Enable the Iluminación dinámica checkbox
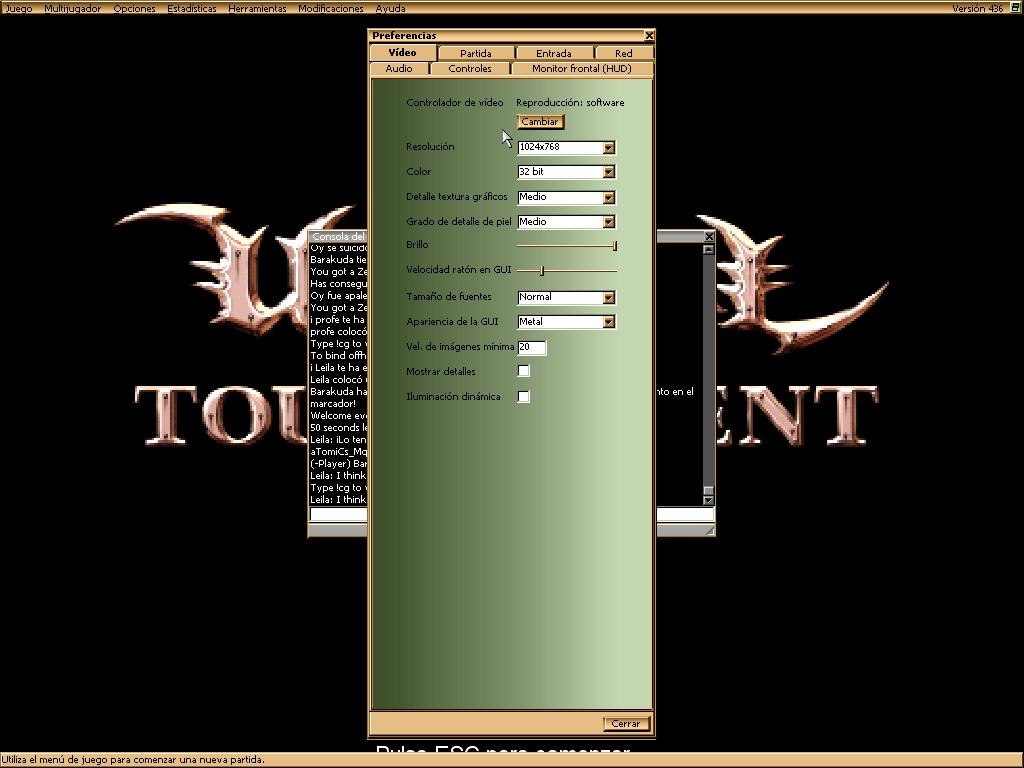This screenshot has height=768, width=1024. pos(524,396)
